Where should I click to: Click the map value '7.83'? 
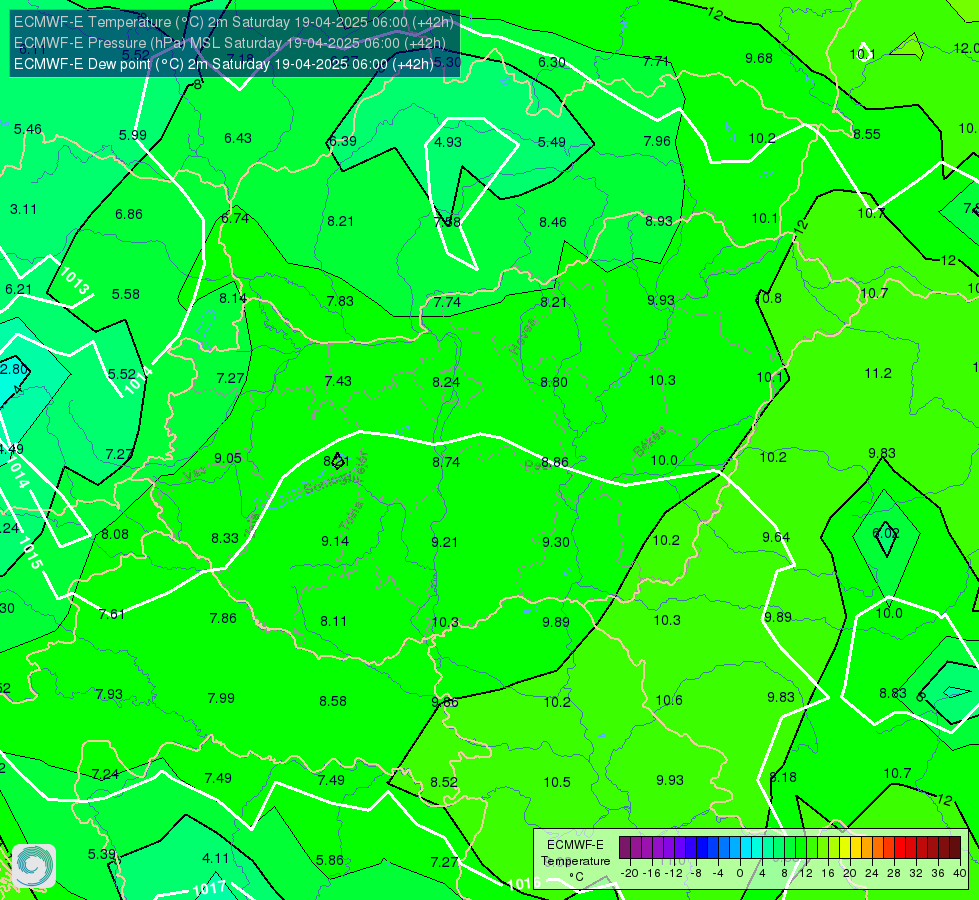point(340,301)
